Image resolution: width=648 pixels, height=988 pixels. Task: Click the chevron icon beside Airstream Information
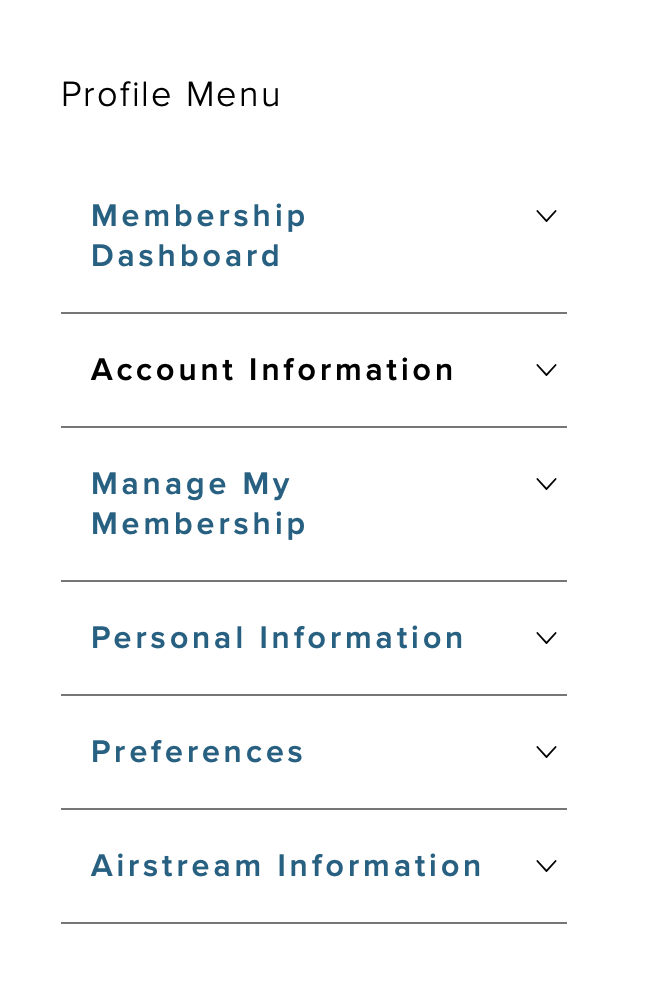546,866
